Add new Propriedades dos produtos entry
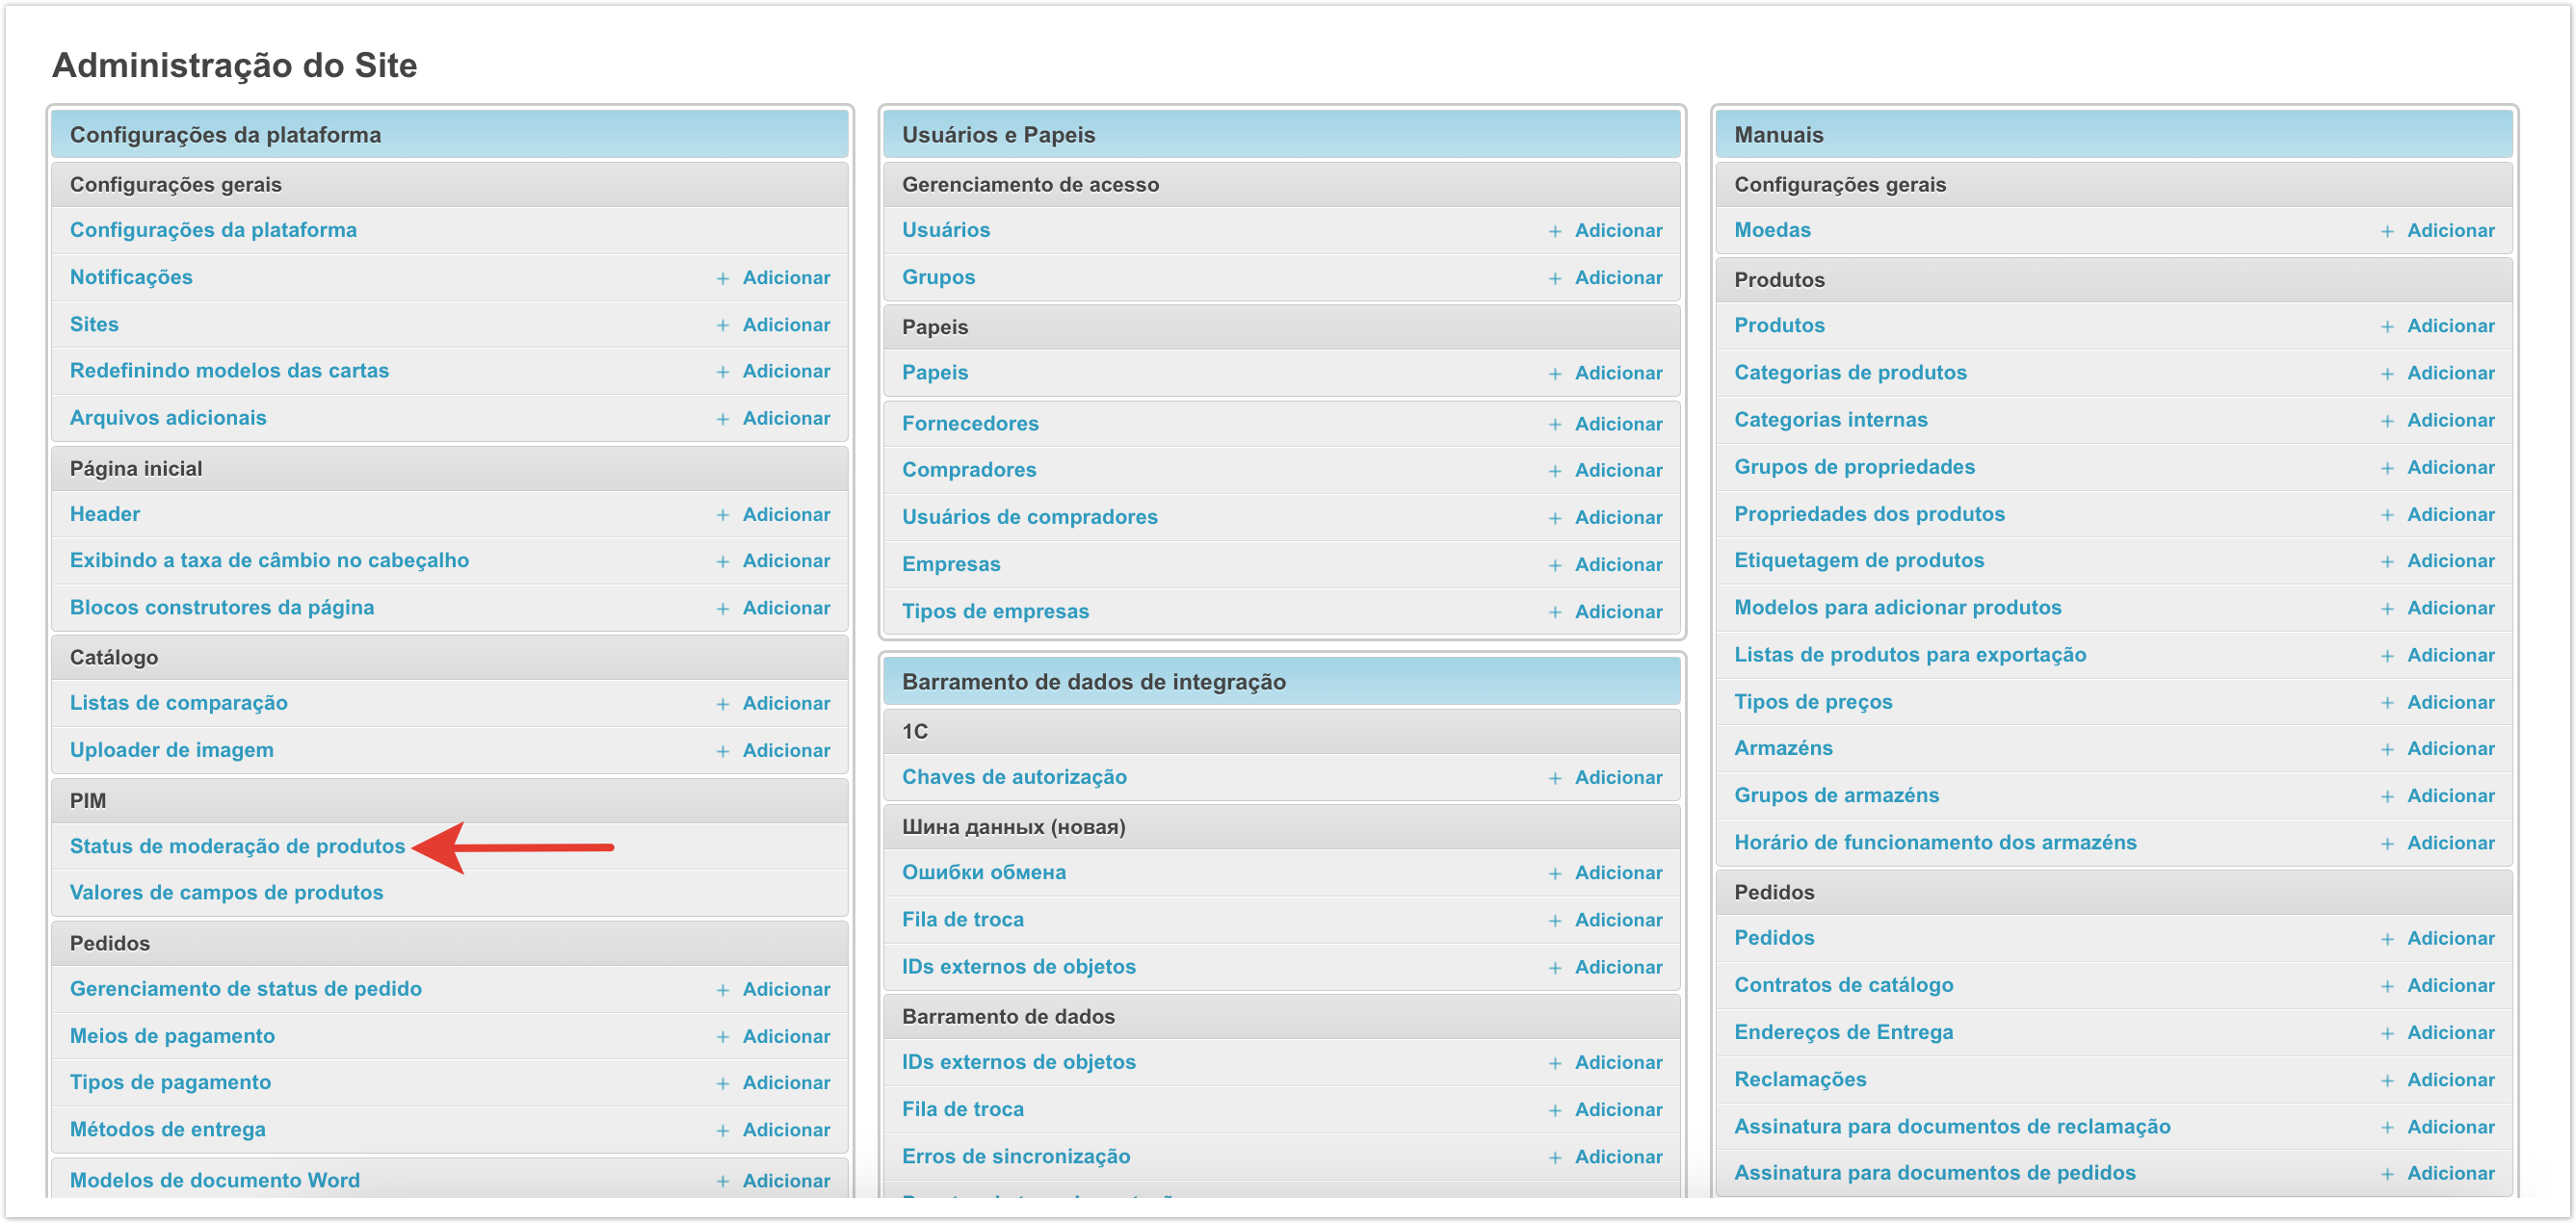Image resolution: width=2576 pixels, height=1223 pixels. pos(2449,515)
